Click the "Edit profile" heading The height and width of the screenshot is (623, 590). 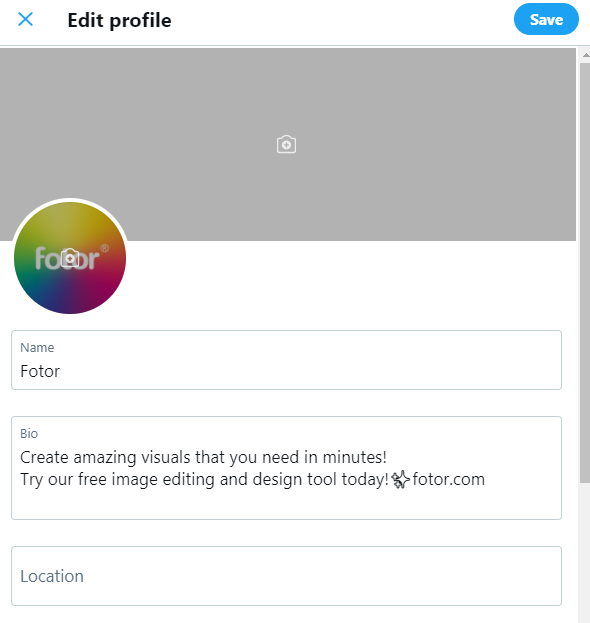(x=119, y=20)
